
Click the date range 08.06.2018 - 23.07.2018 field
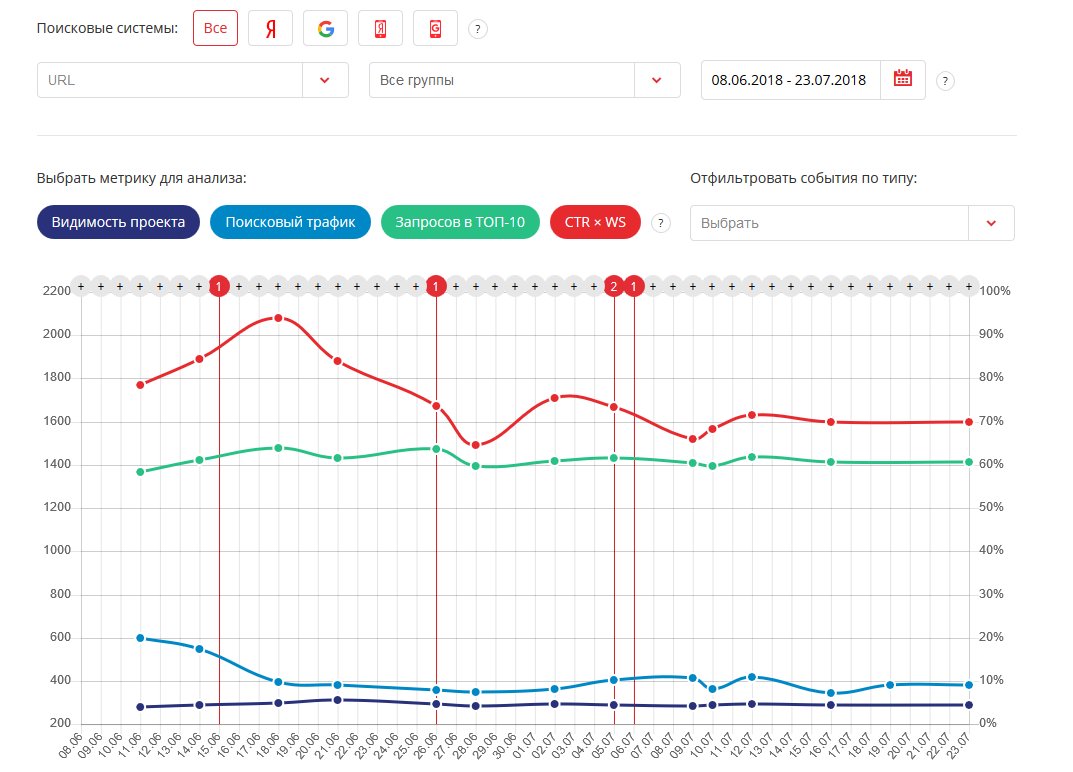click(x=789, y=80)
